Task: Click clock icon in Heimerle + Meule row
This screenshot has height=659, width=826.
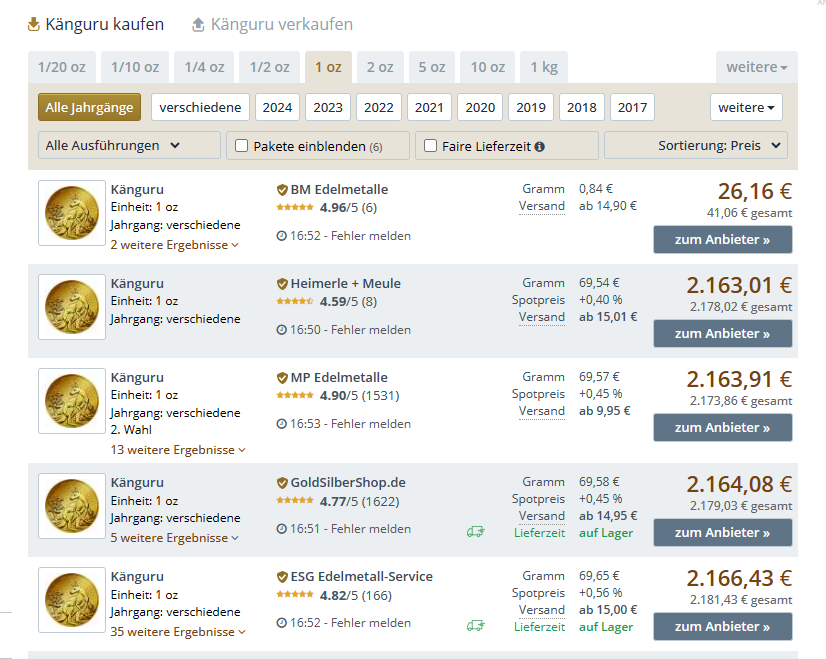Action: point(282,330)
